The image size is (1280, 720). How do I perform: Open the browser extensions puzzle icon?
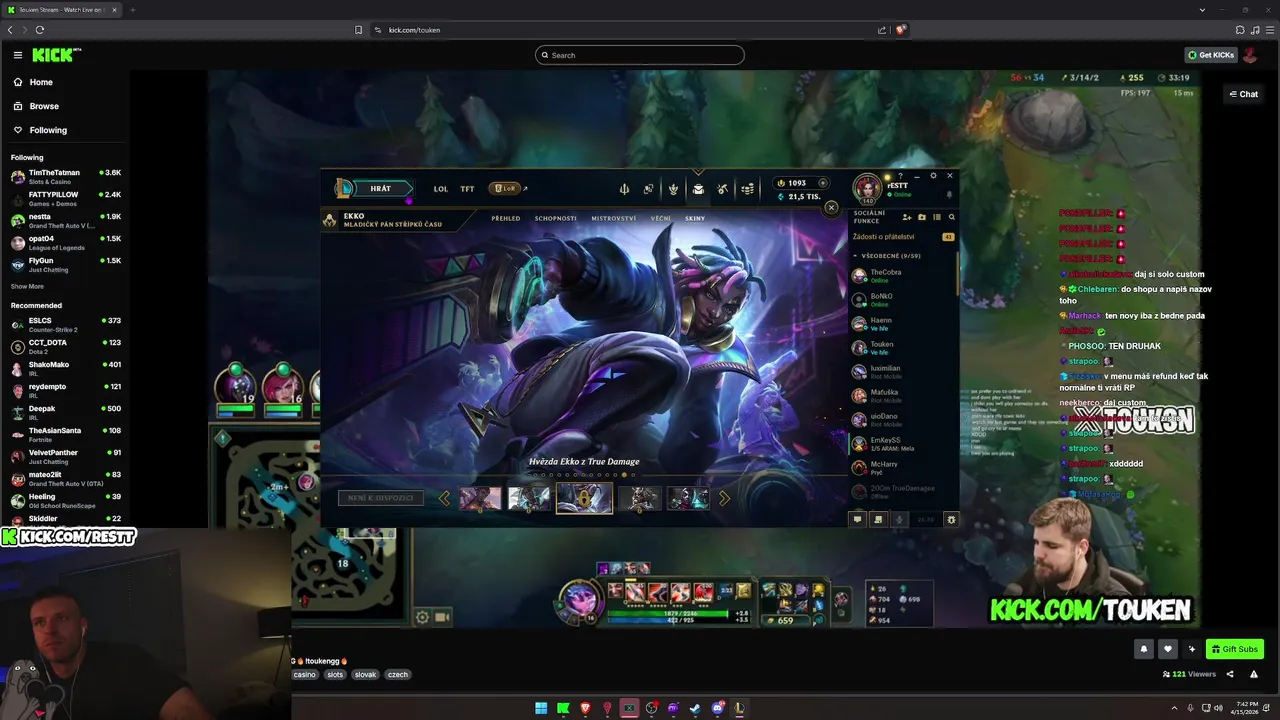pyautogui.click(x=1240, y=30)
